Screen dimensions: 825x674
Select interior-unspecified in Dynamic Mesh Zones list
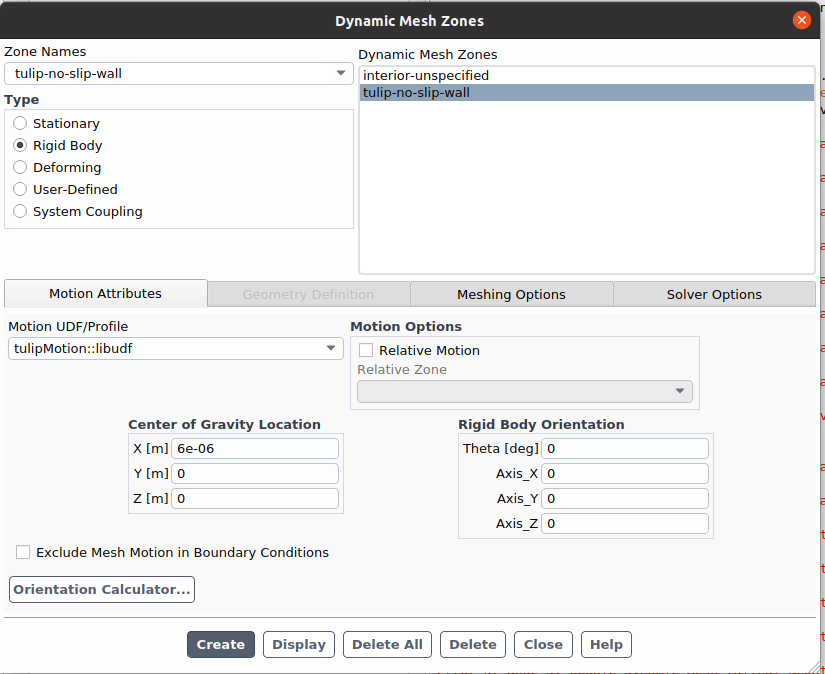[426, 76]
